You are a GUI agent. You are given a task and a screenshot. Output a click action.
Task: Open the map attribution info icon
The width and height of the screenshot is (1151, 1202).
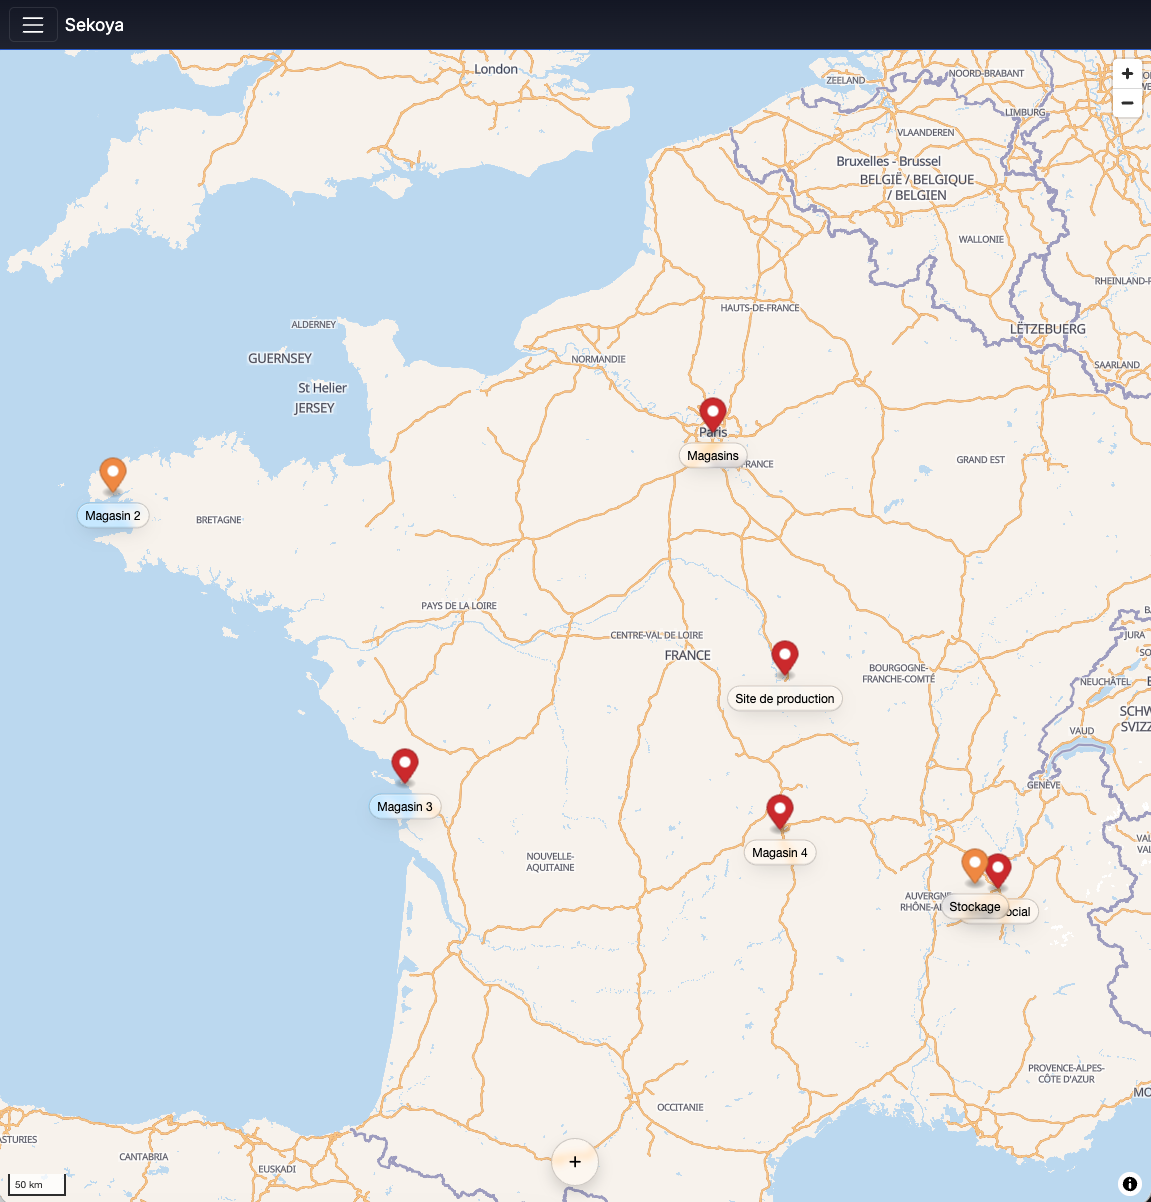[1129, 1184]
